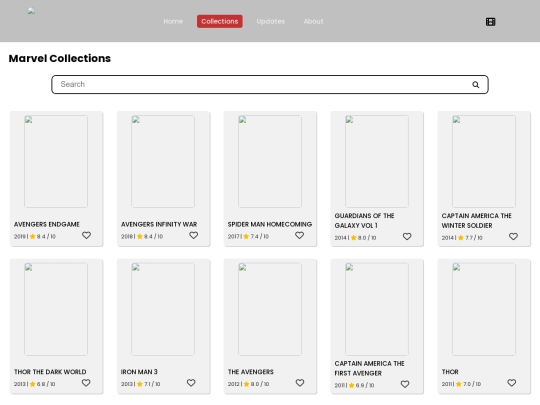Open Iron Man 3 poster thumbnail
This screenshot has width=540, height=405.
pyautogui.click(x=163, y=309)
